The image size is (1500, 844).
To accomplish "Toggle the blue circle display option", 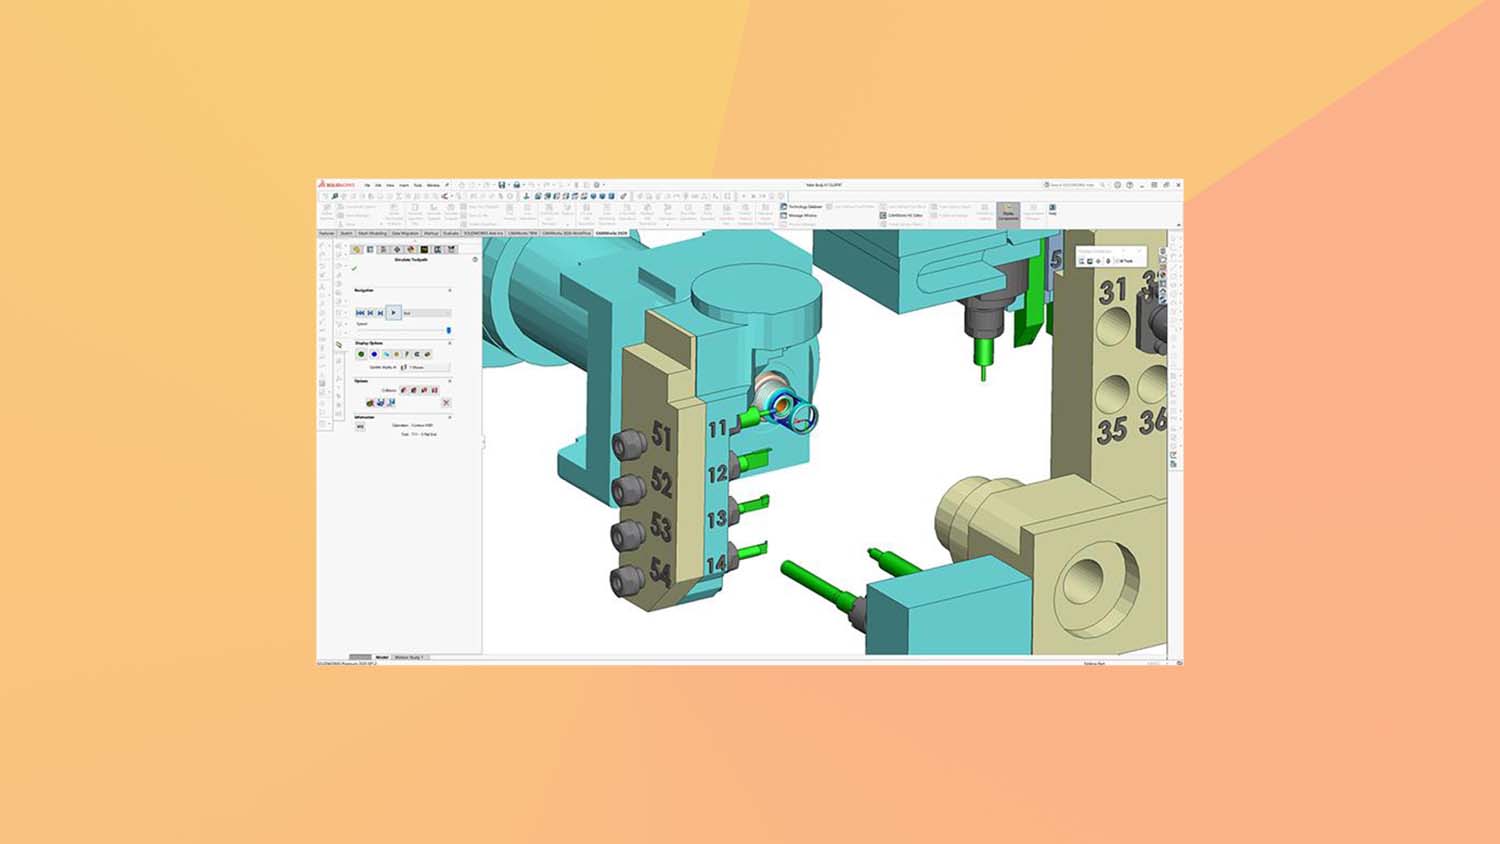I will tap(374, 354).
